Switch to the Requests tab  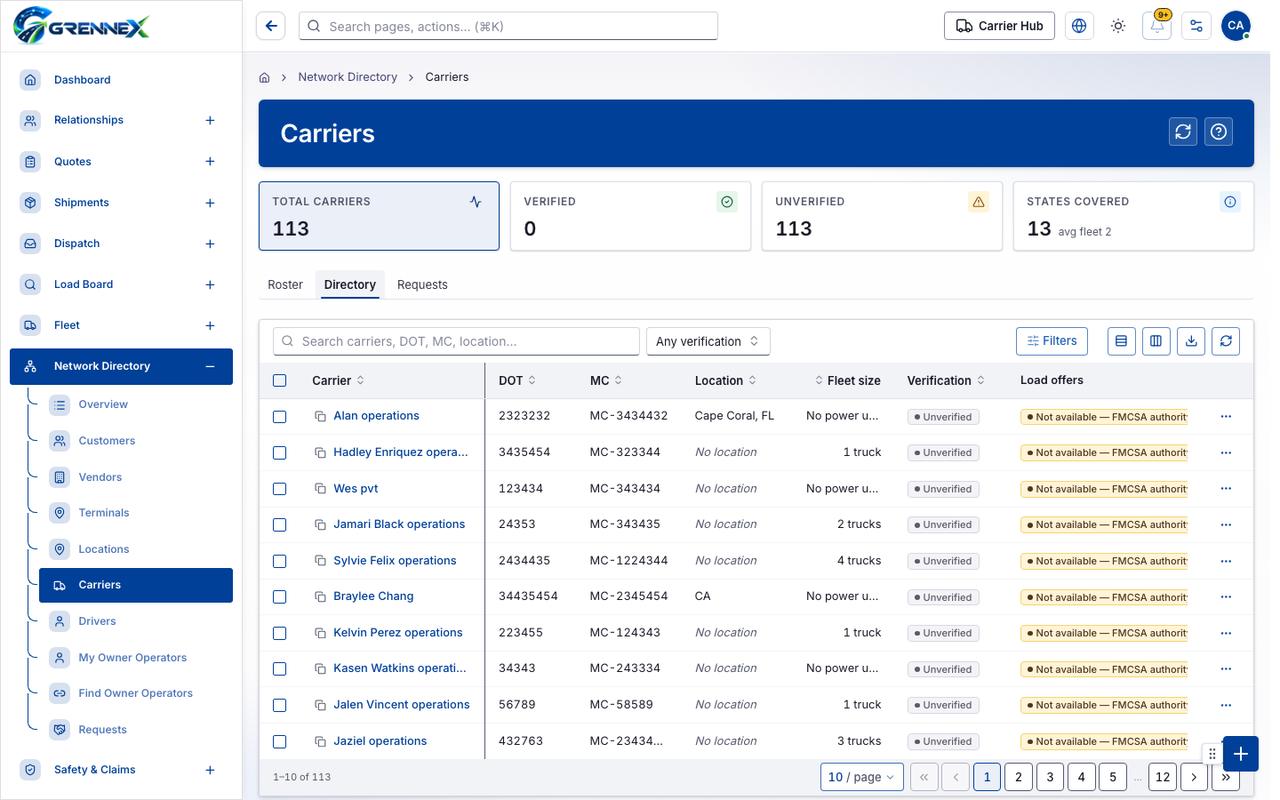click(x=422, y=285)
